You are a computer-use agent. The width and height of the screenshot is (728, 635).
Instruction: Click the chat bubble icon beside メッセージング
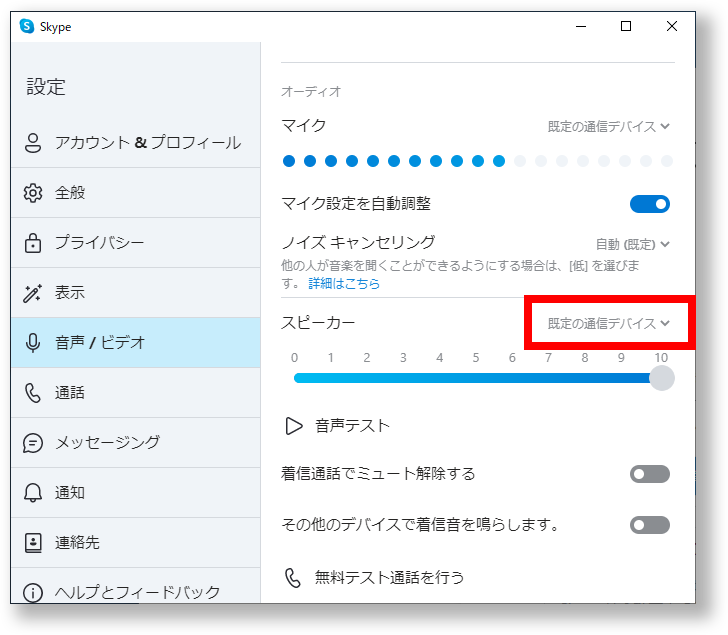point(33,443)
